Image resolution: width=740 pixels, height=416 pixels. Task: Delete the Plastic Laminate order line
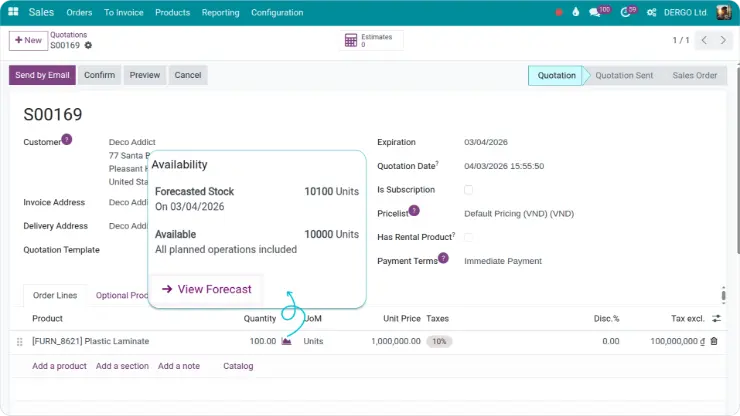tap(714, 341)
